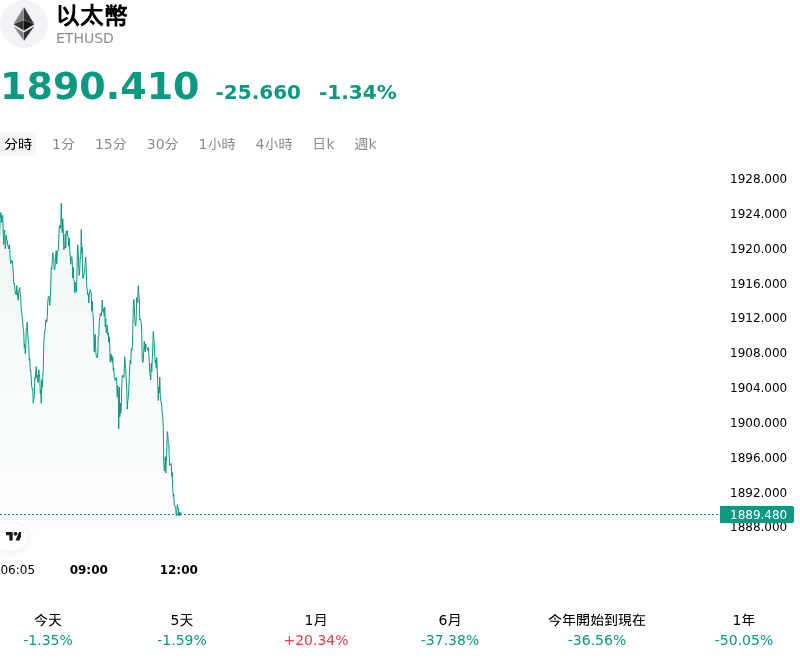
Task: Show the 5天 performance range
Action: (x=182, y=630)
